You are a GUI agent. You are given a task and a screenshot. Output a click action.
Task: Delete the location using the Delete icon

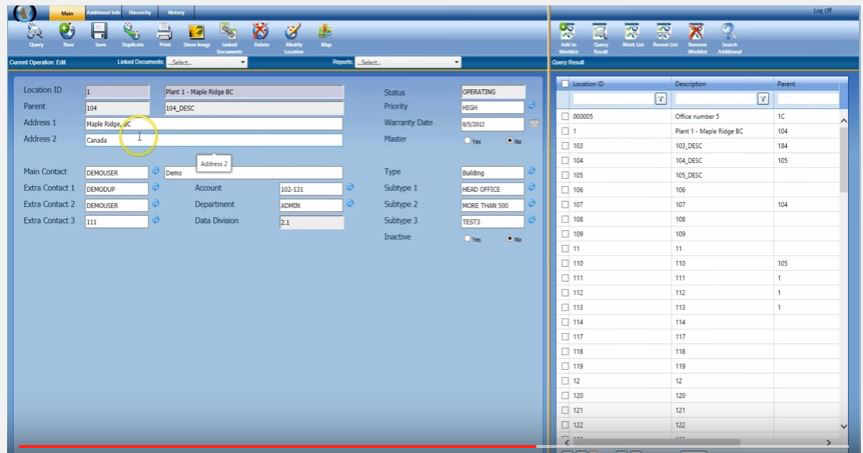pyautogui.click(x=261, y=35)
